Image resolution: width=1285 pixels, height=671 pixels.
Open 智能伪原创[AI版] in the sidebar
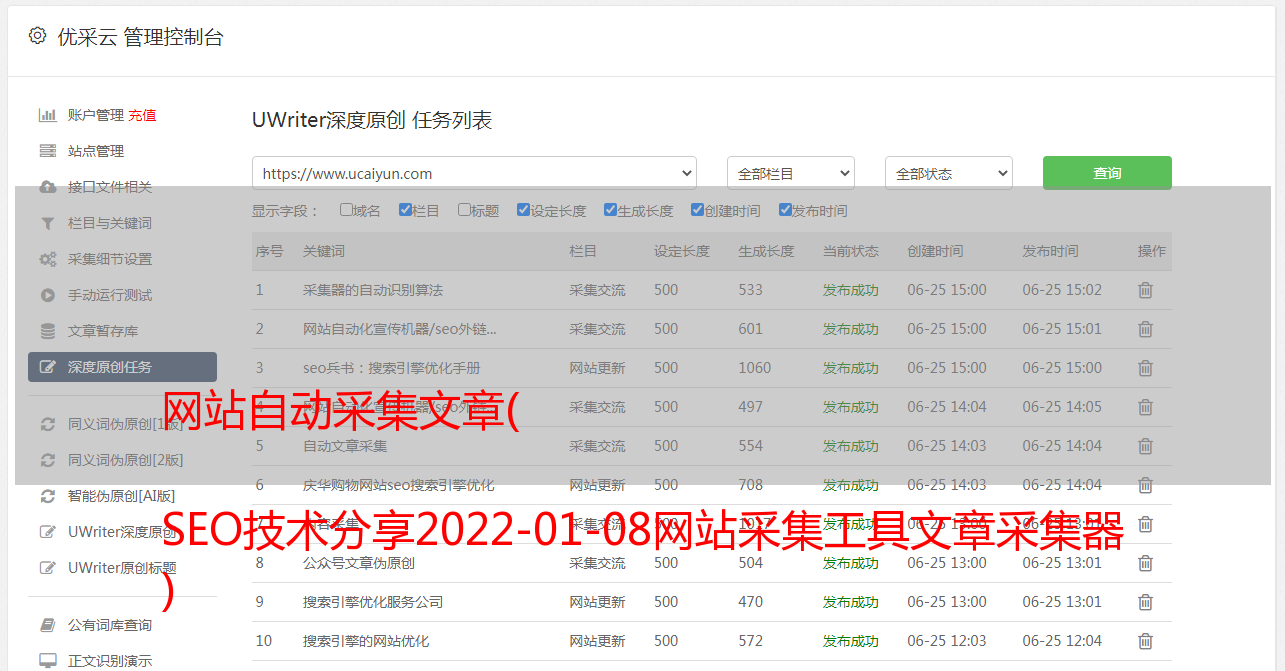tap(122, 496)
